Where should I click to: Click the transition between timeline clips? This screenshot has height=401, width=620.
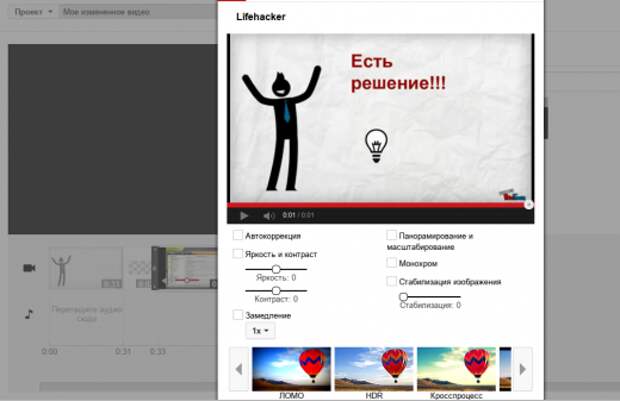tap(139, 268)
